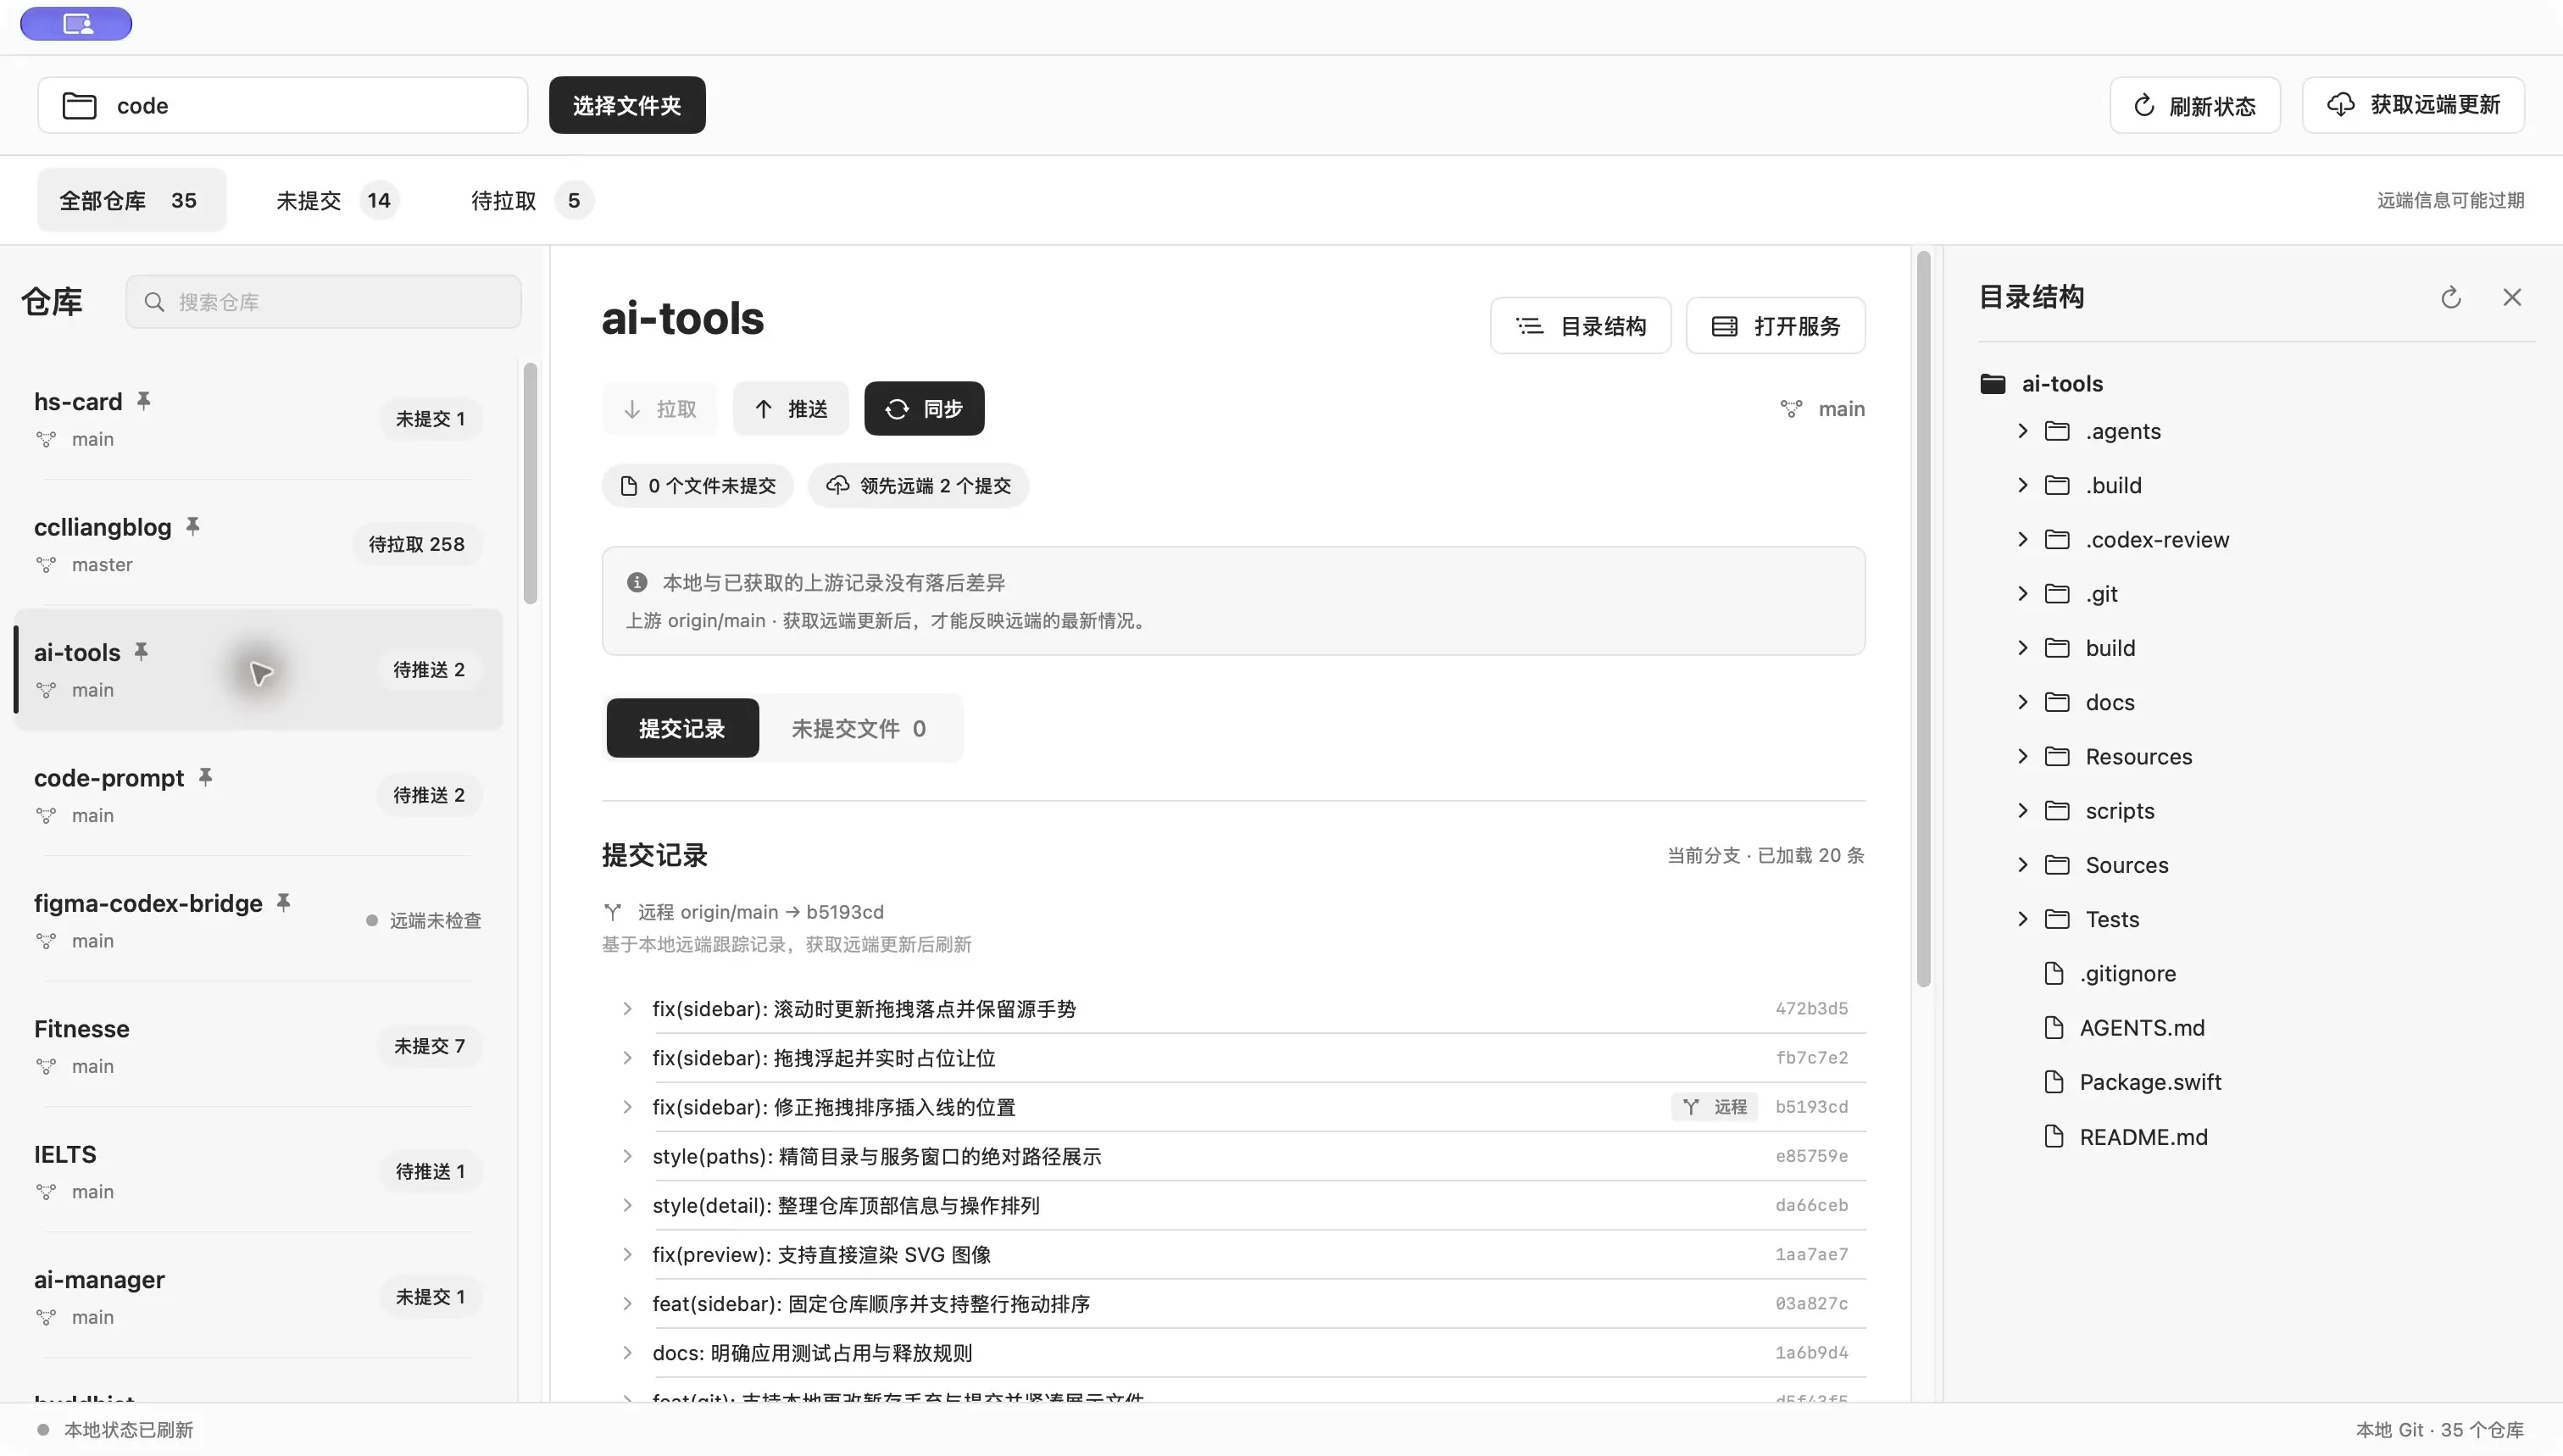Switch to the 未提交文件 0 tab
Viewport: 2563px width, 1456px height.
click(859, 728)
